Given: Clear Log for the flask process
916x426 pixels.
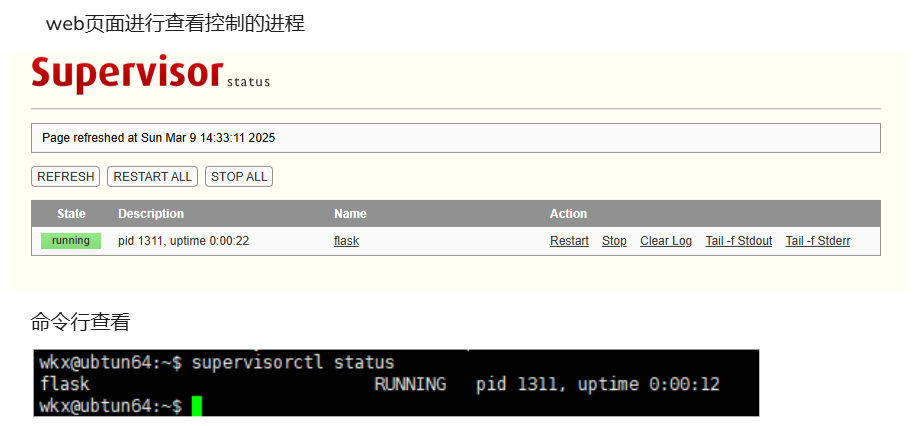Looking at the screenshot, I should (x=666, y=241).
